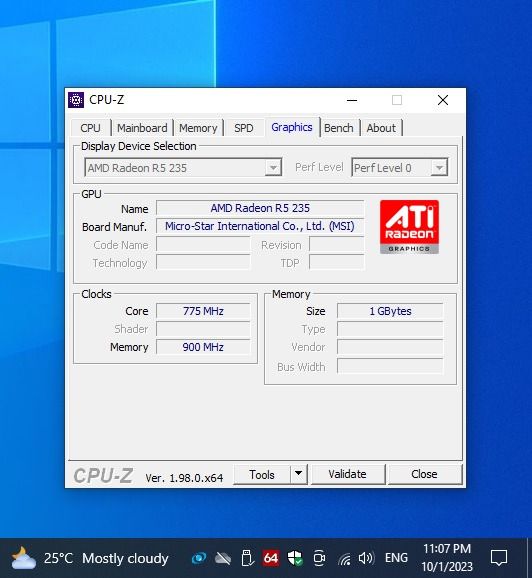Open the About tab
Viewport: 532px width, 578px height.
[381, 128]
